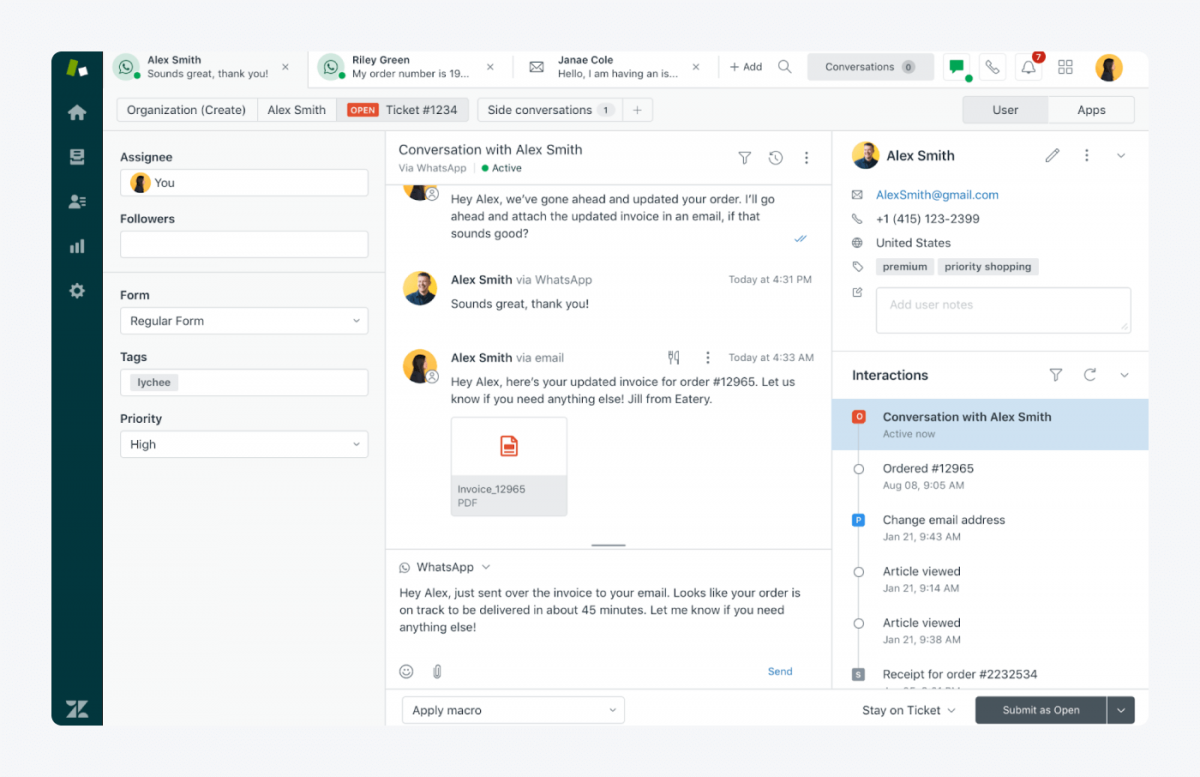Click the composer resize handle bar

click(x=608, y=545)
